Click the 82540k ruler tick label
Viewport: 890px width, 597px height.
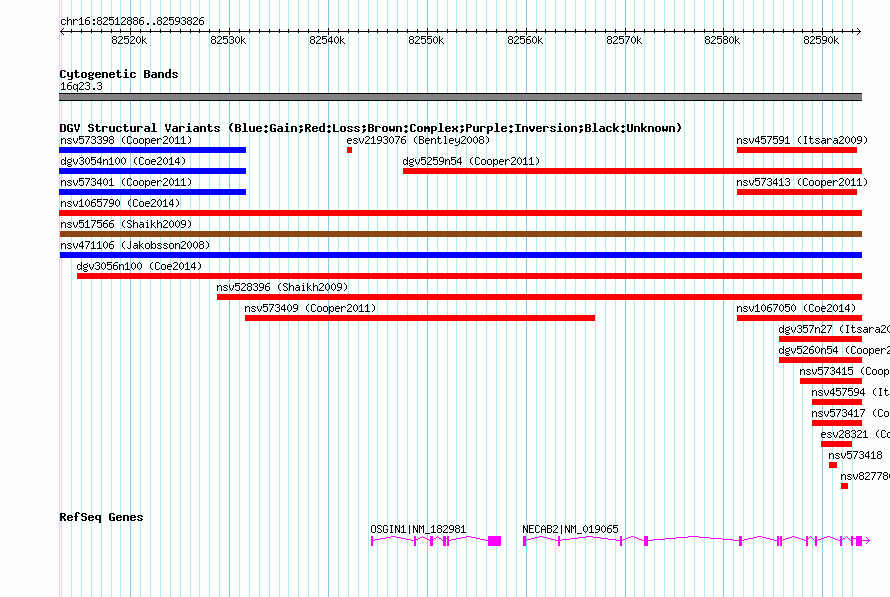pyautogui.click(x=327, y=40)
